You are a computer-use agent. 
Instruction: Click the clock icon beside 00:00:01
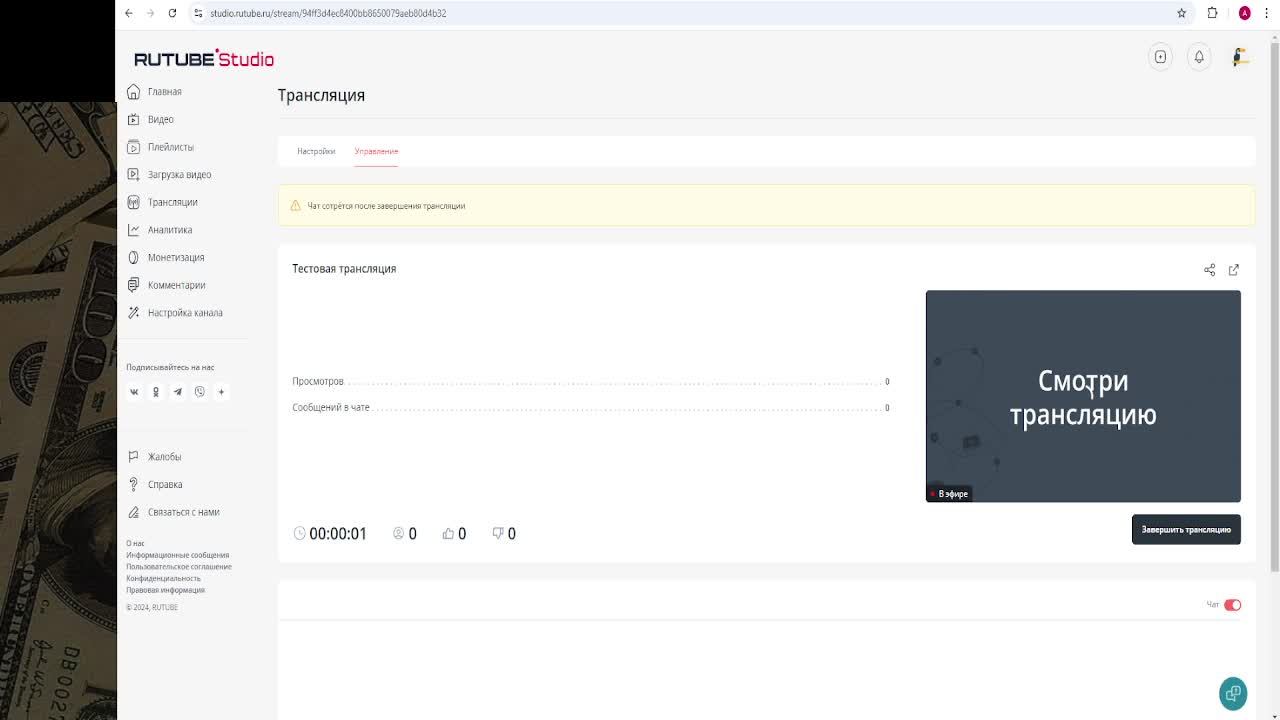pos(299,533)
